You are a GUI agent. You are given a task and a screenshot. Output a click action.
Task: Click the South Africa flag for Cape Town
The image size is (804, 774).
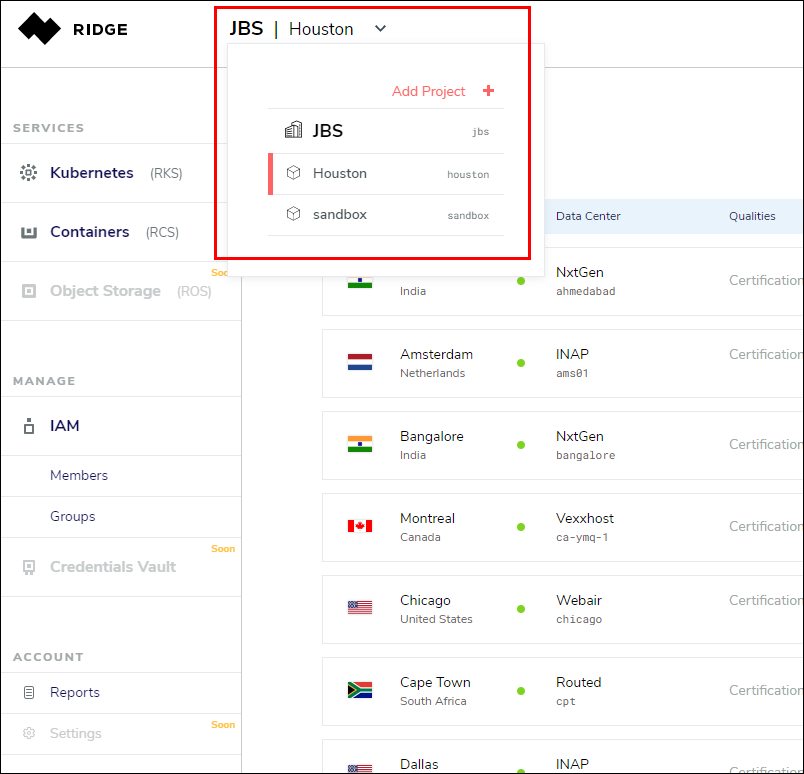[x=360, y=690]
